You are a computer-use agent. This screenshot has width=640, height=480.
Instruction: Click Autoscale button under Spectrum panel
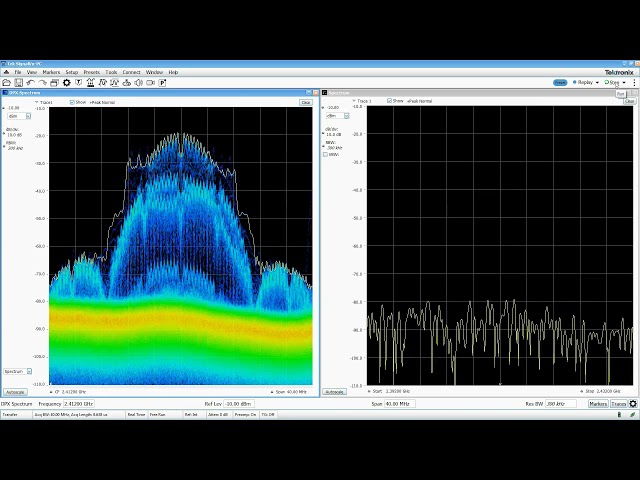[334, 392]
